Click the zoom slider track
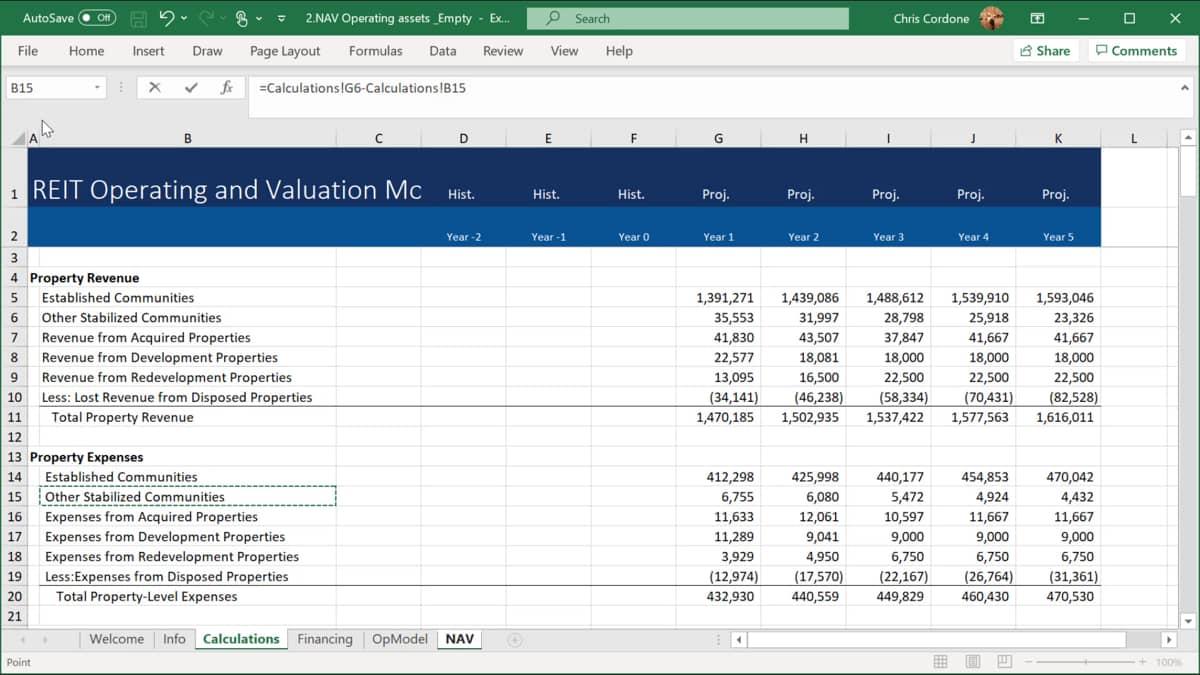This screenshot has width=1200, height=675. click(x=1087, y=662)
